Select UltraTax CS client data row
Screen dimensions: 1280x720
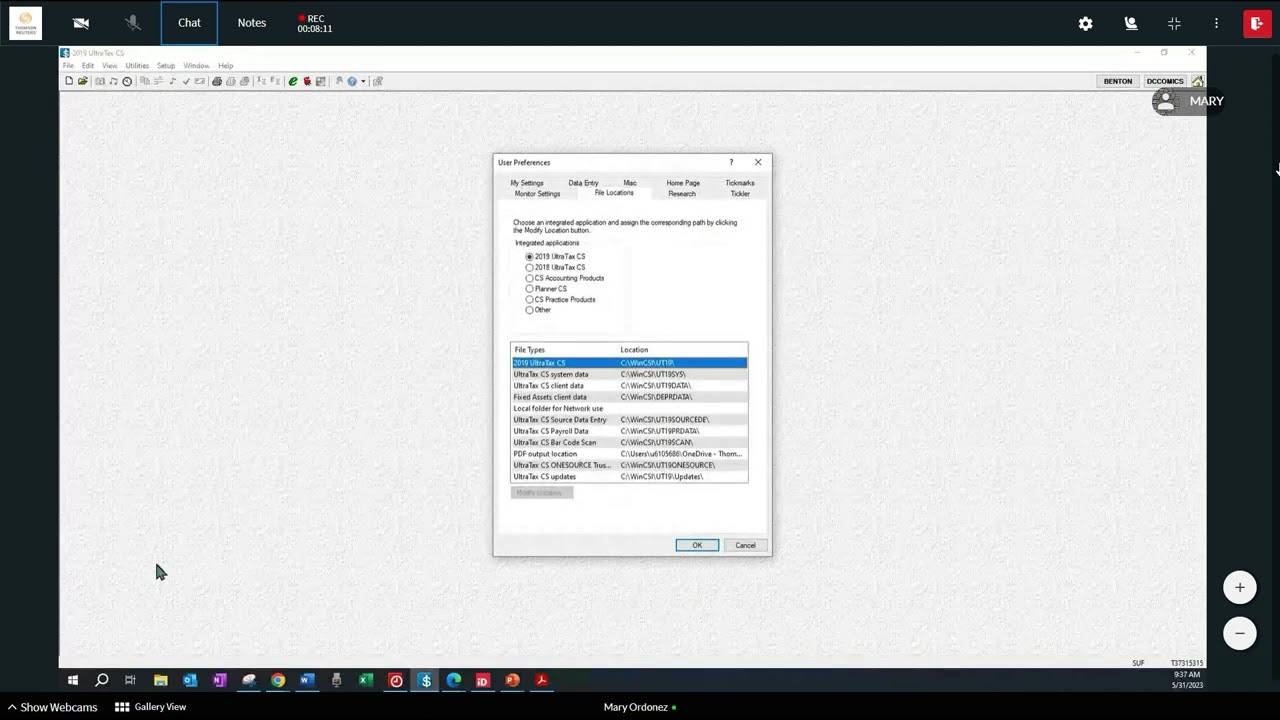tap(629, 386)
